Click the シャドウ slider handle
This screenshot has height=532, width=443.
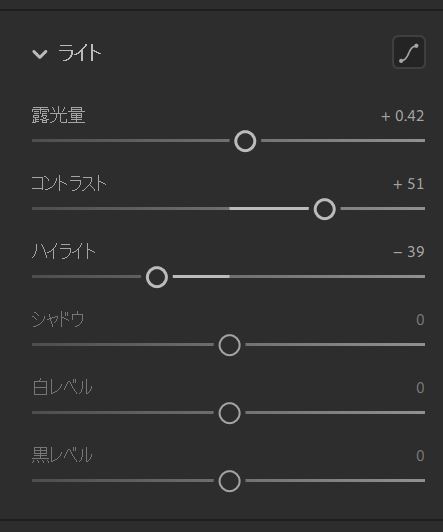[230, 345]
